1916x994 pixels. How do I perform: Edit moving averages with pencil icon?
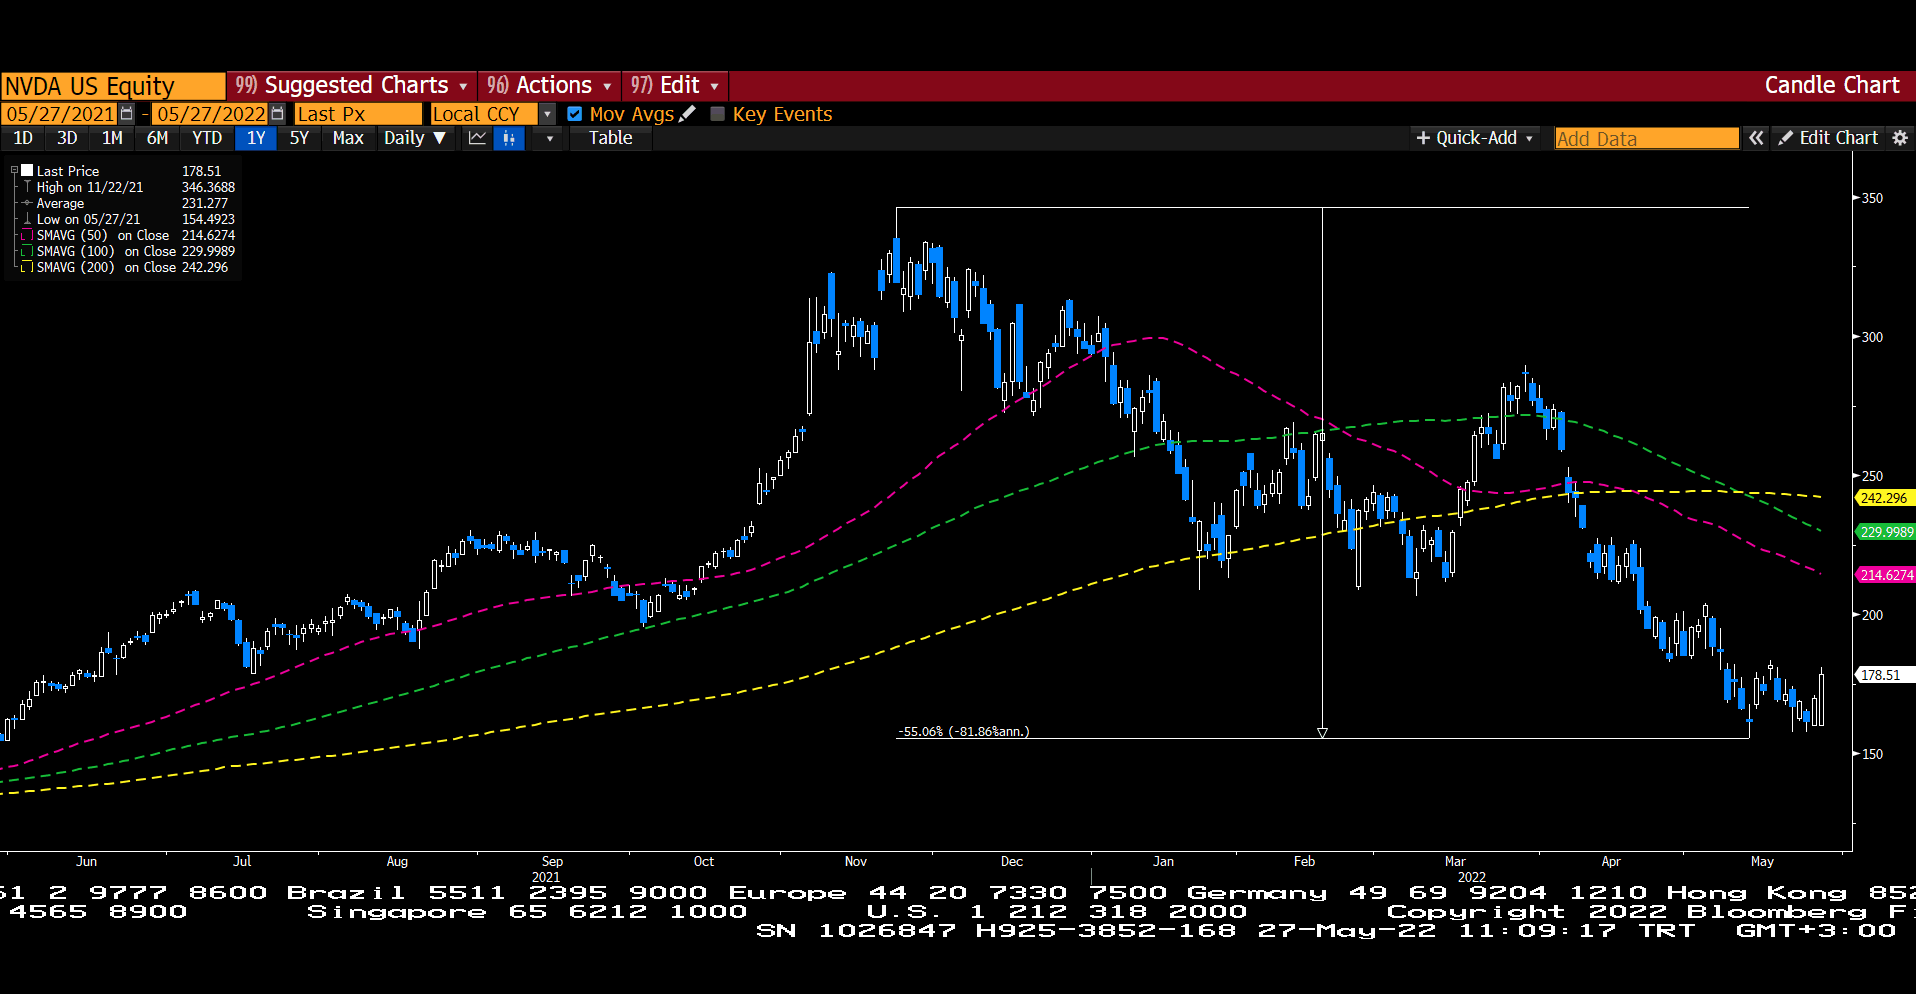click(687, 114)
